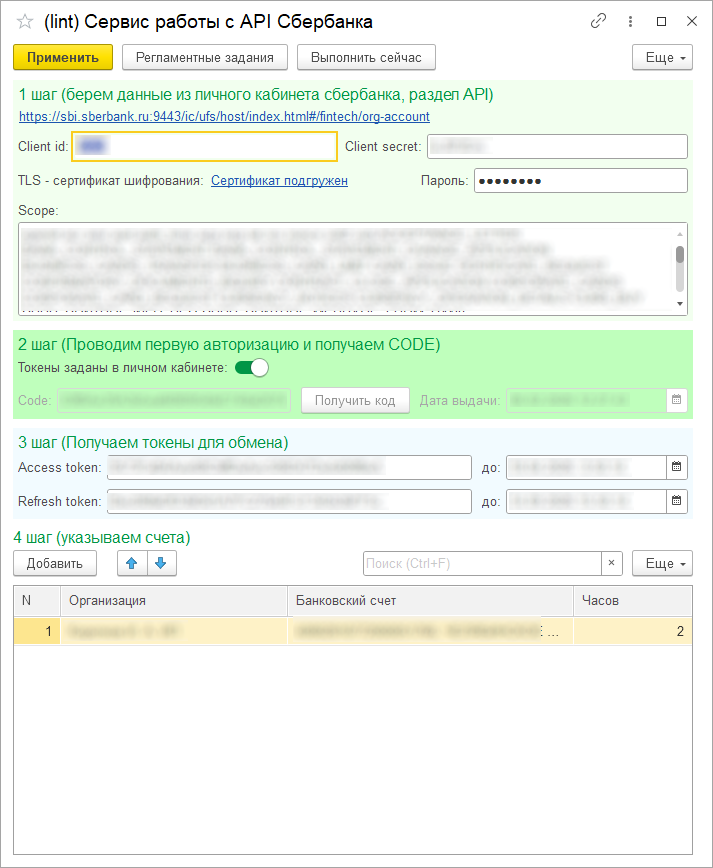Click the Организация cell in row 1

[173, 631]
